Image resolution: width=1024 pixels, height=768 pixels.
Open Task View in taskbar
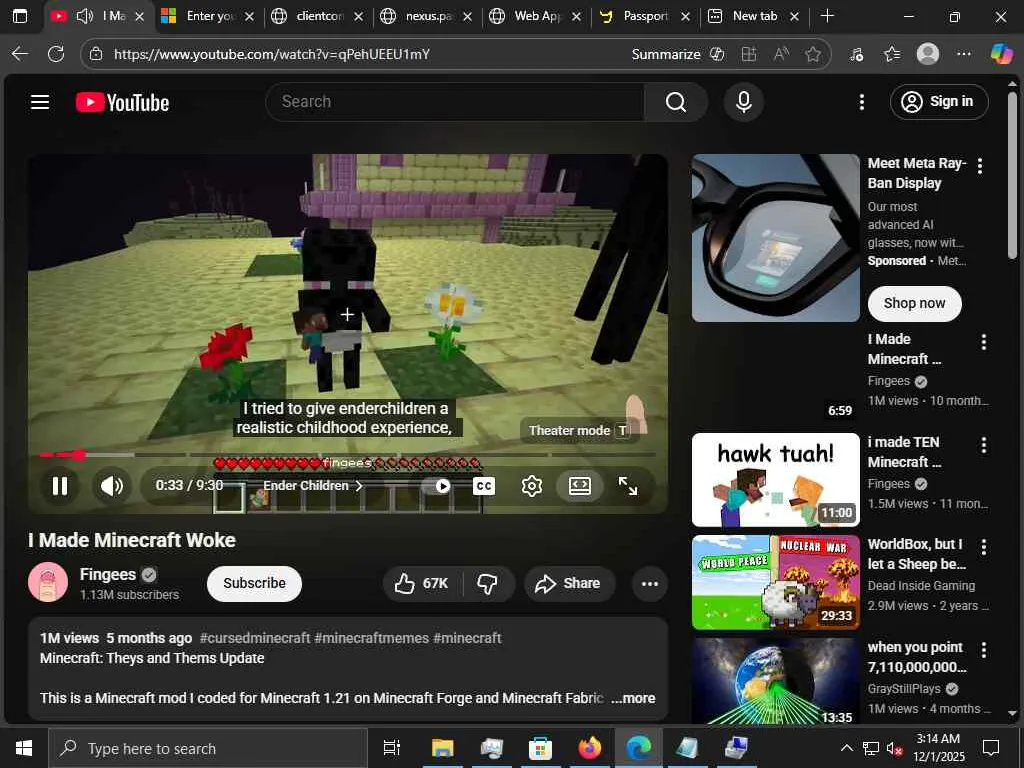point(391,748)
